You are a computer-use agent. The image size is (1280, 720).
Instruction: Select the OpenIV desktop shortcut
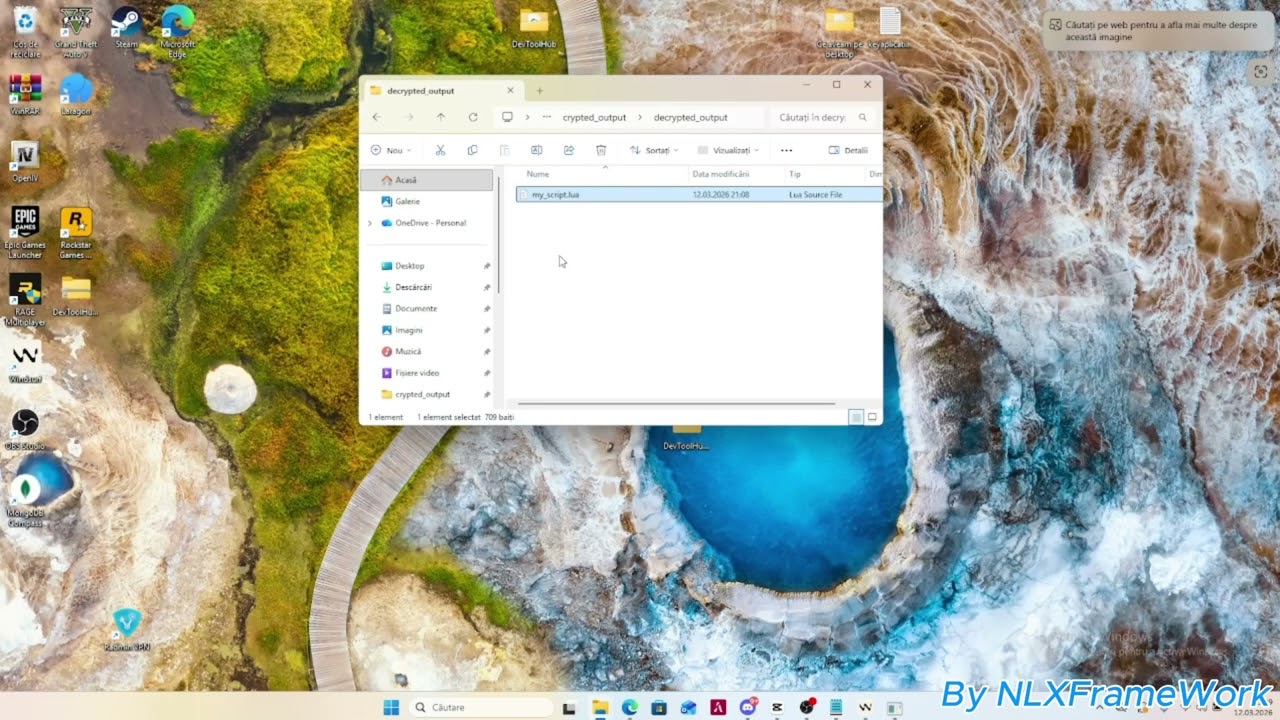25,162
